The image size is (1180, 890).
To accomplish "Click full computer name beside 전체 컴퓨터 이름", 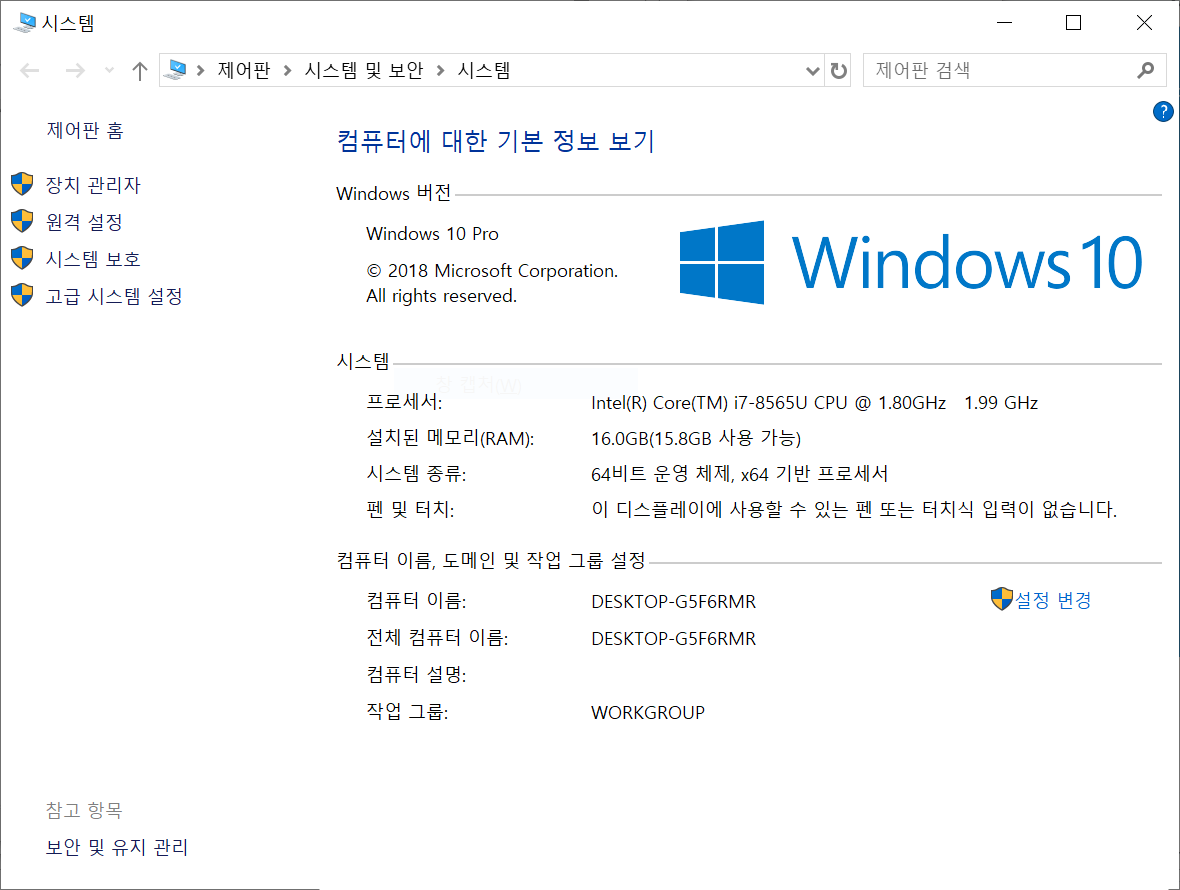I will pyautogui.click(x=674, y=639).
